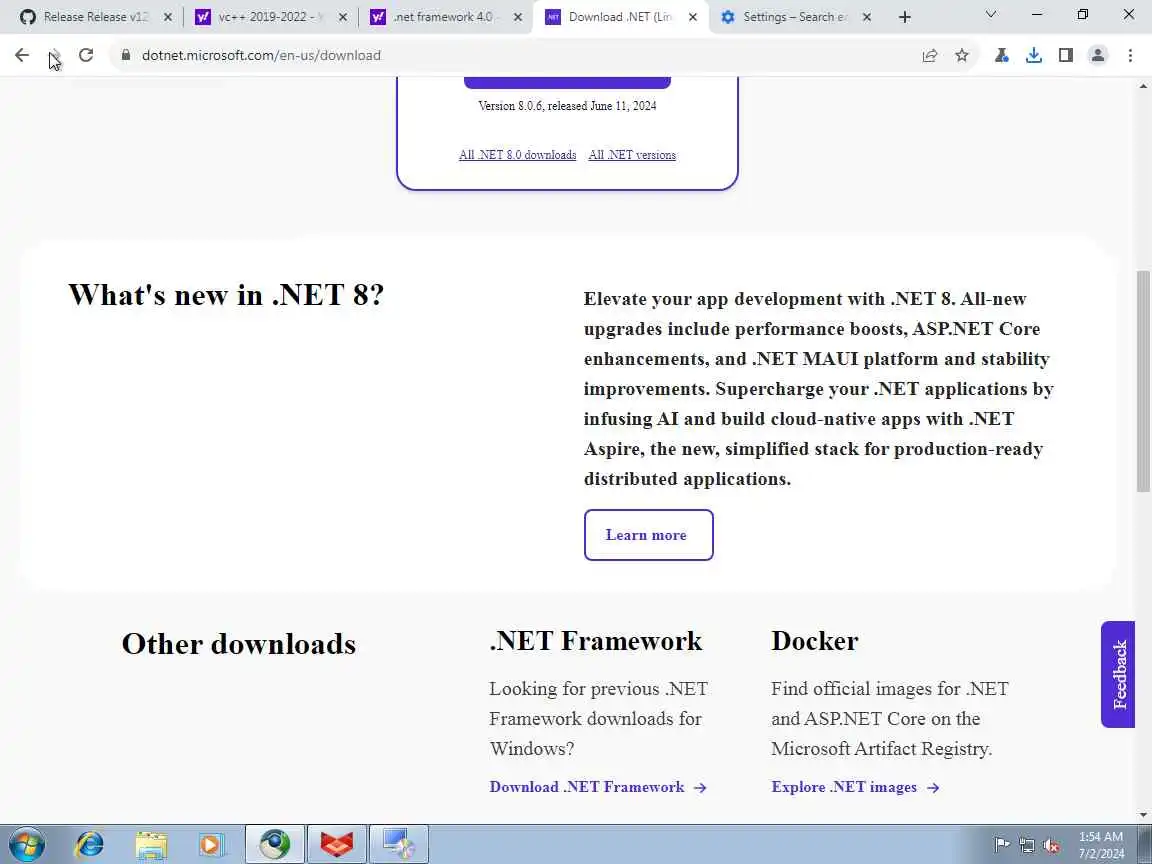The width and height of the screenshot is (1152, 864).
Task: Open All .NET 8.0 downloads link
Action: (517, 155)
